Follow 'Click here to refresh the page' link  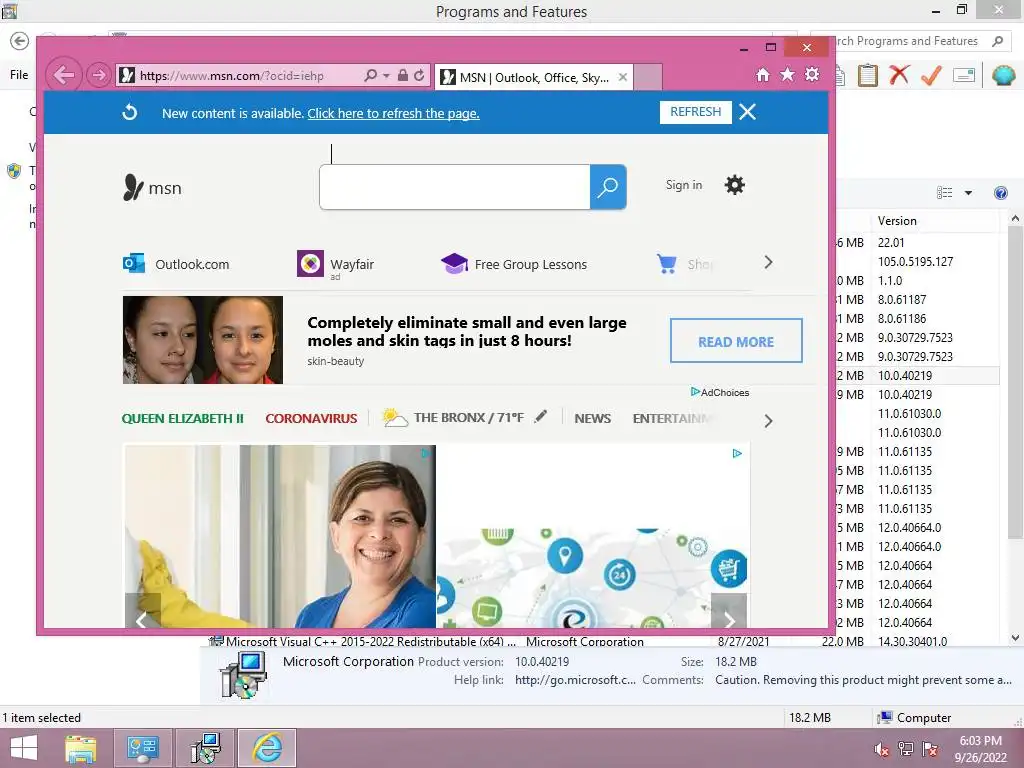click(393, 114)
